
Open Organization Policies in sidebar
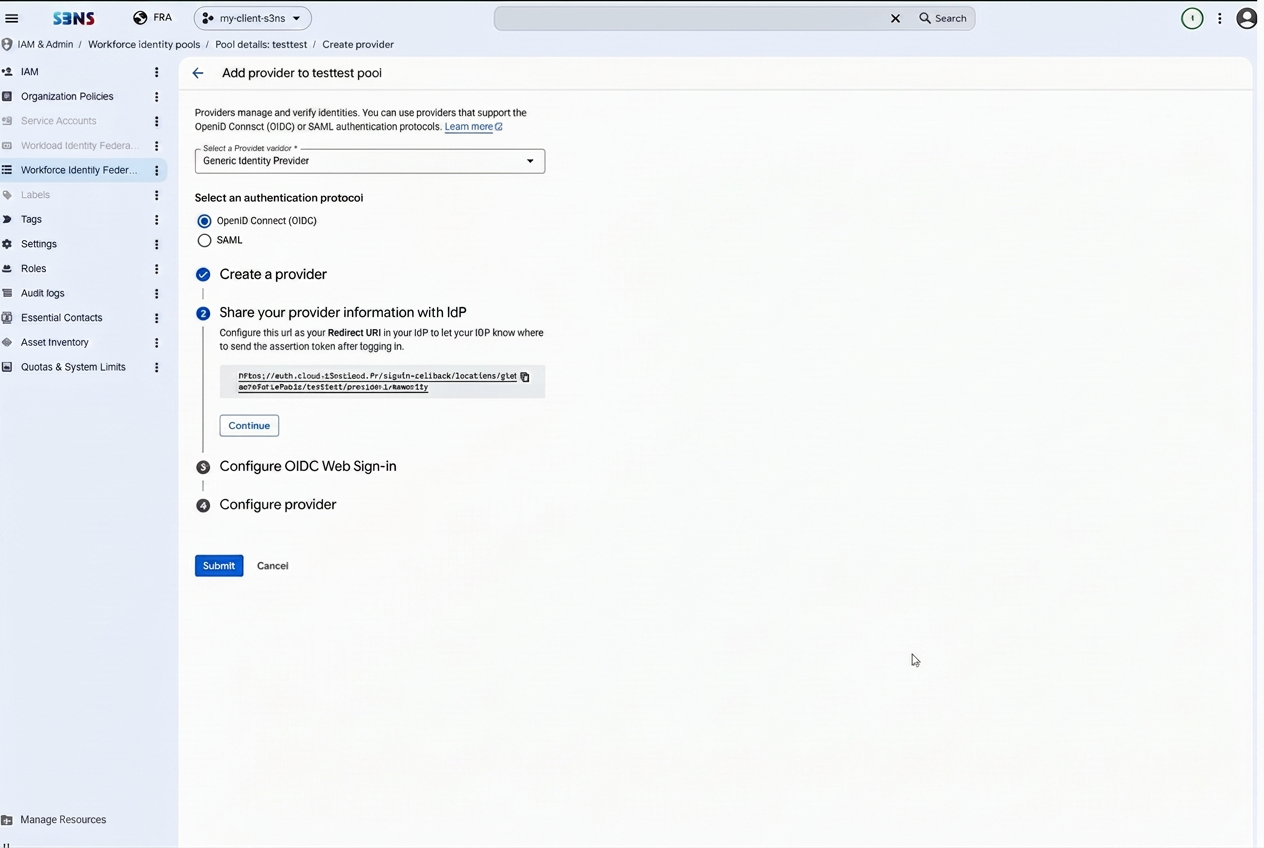(67, 96)
